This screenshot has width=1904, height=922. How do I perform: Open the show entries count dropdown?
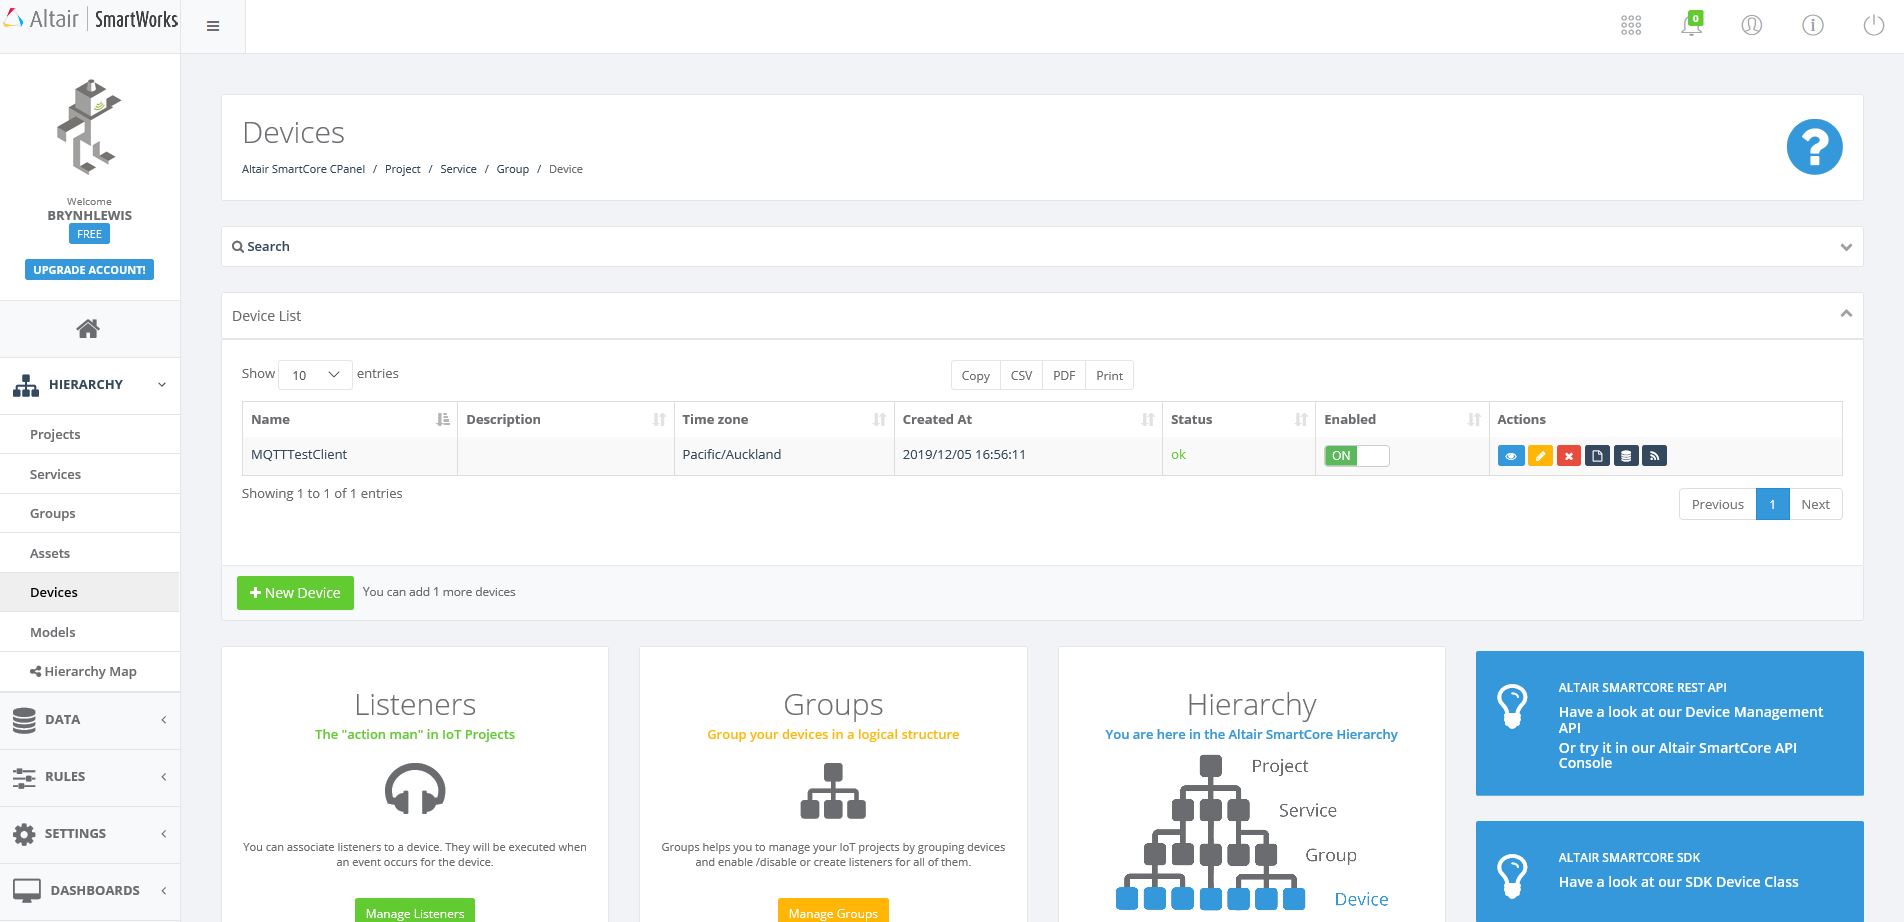[315, 374]
